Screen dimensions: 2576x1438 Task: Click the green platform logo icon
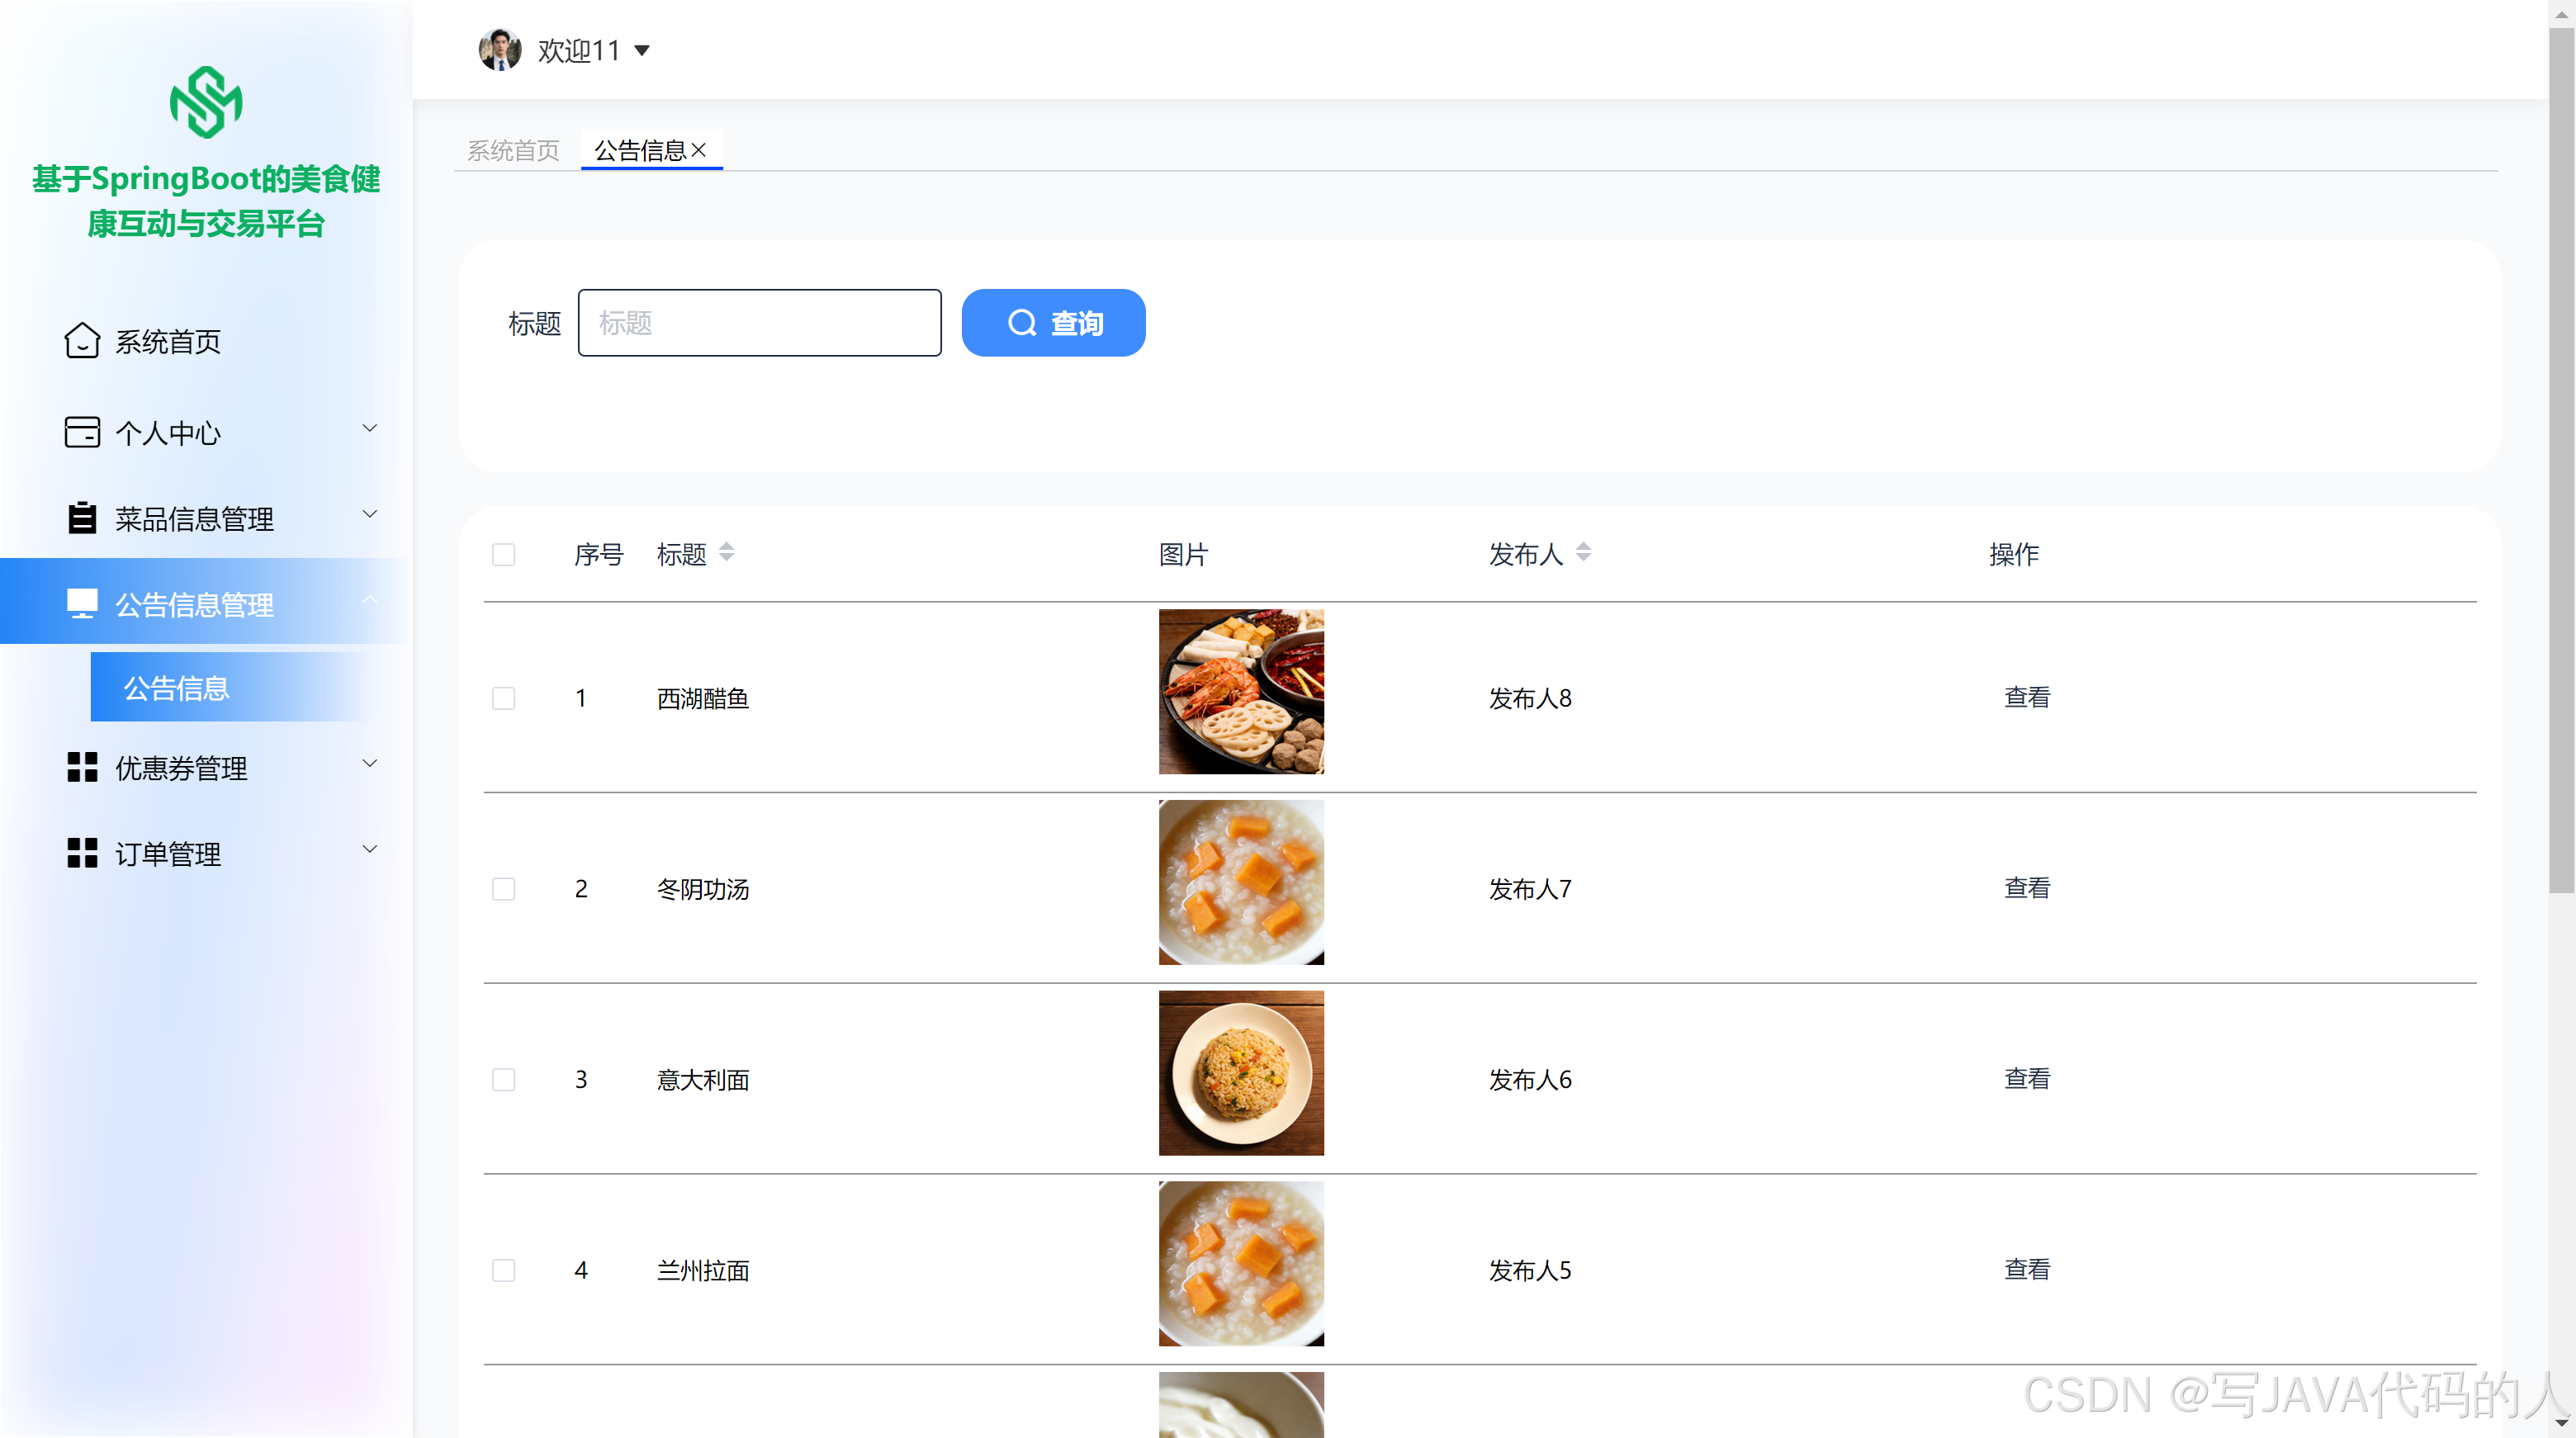206,102
